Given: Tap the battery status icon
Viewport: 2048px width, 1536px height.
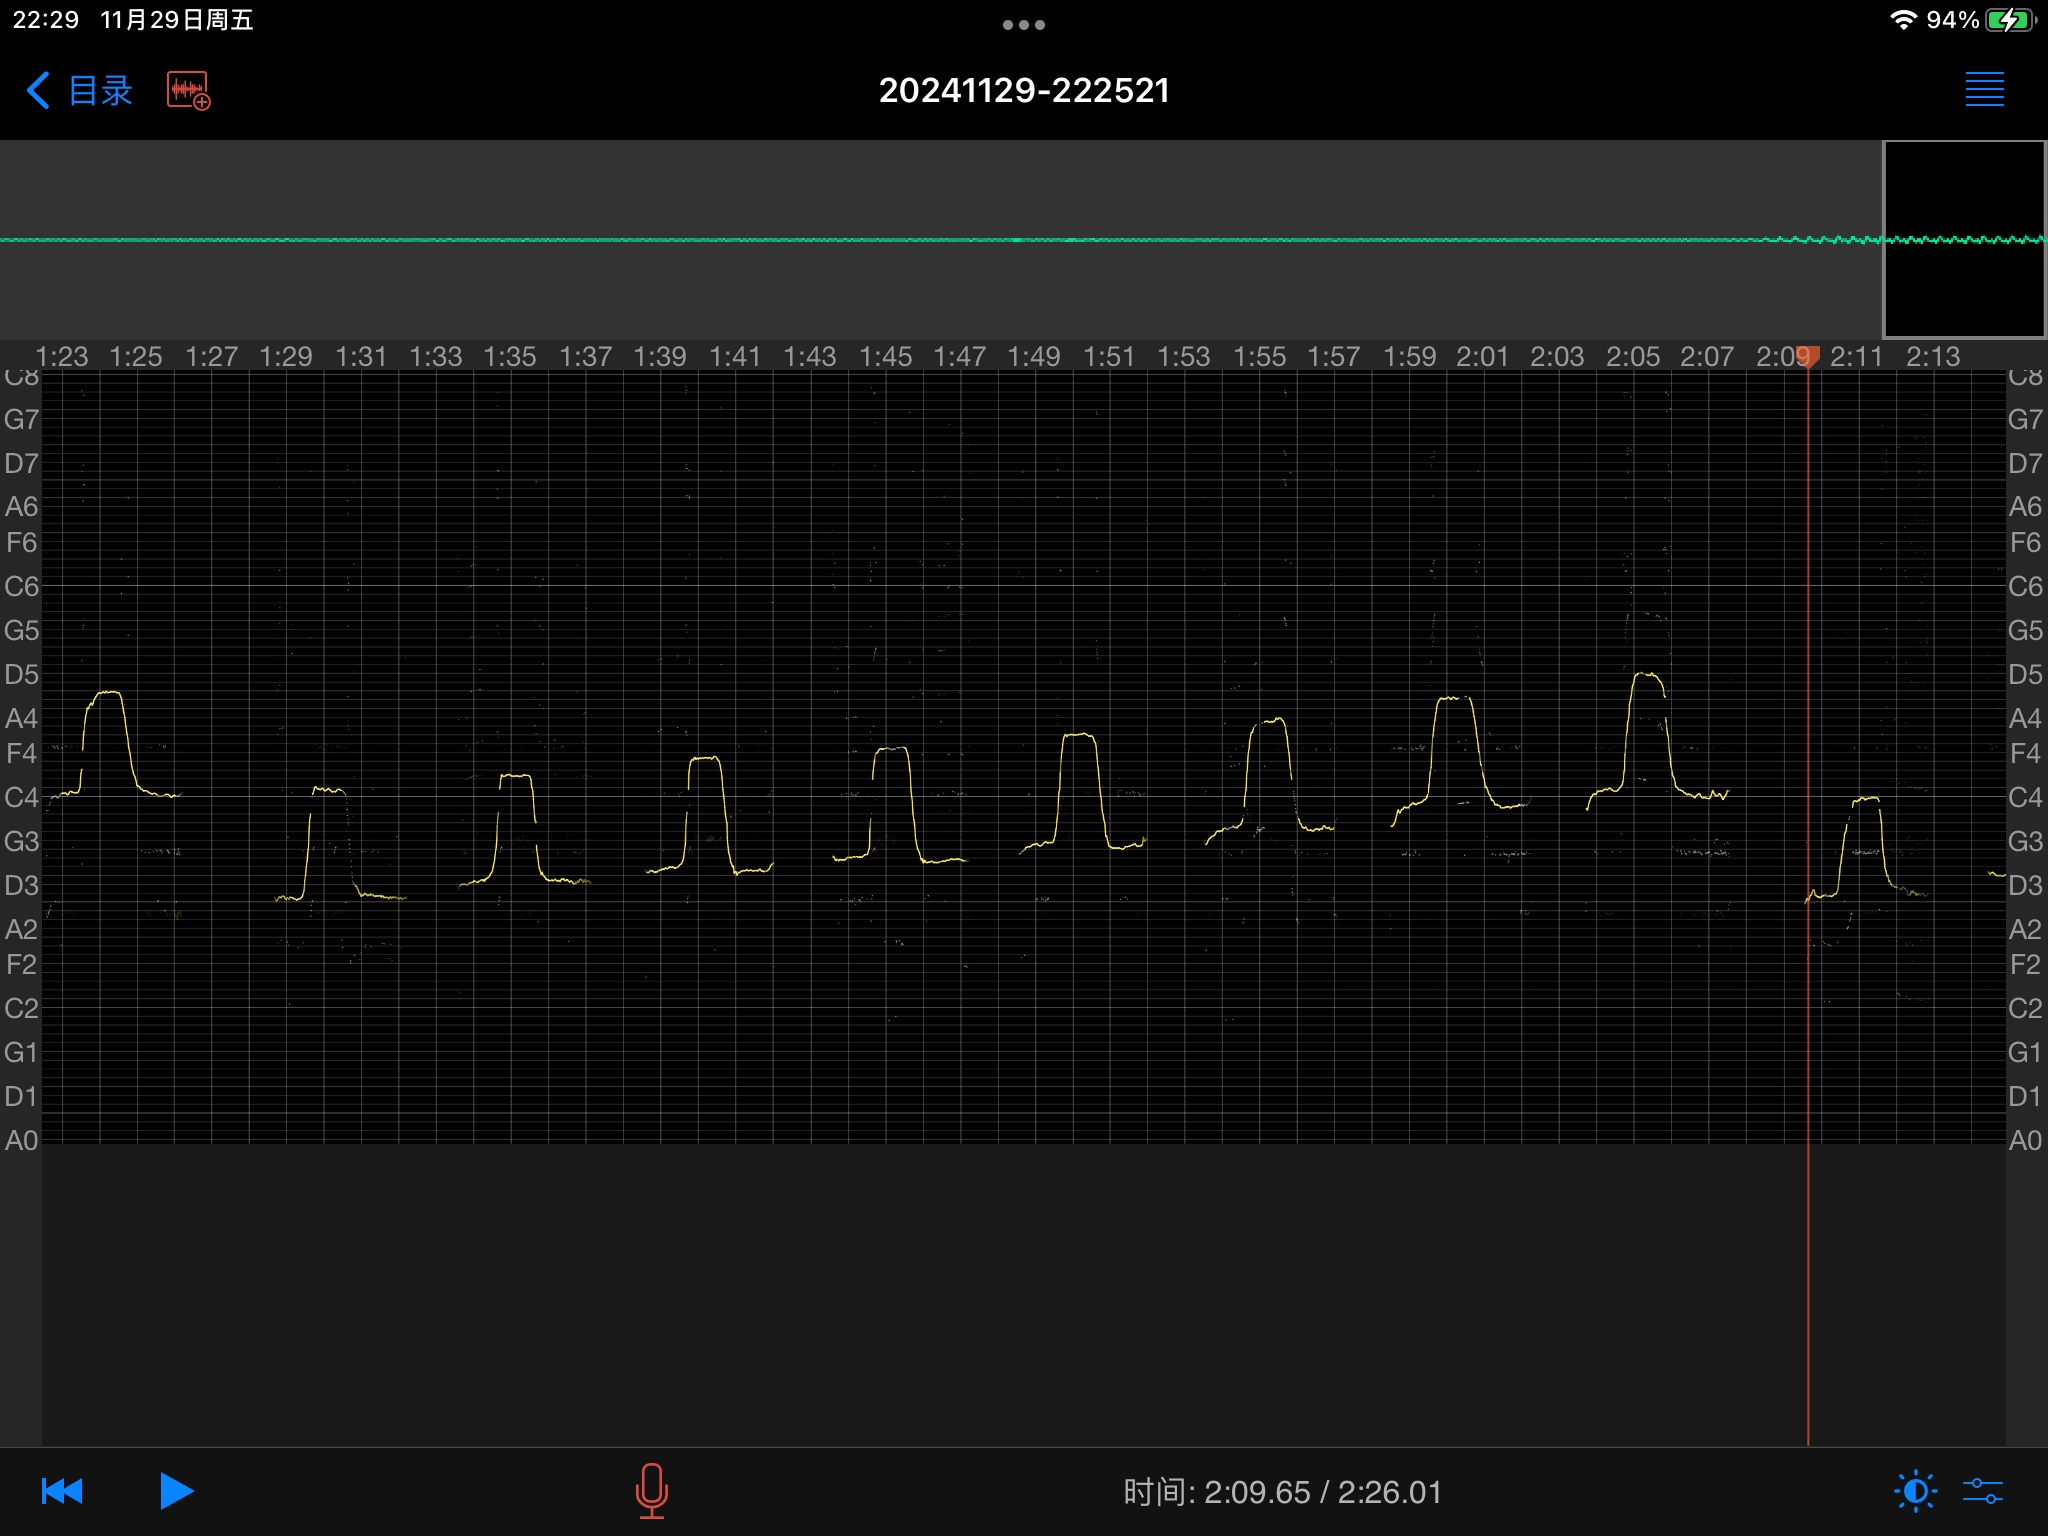Looking at the screenshot, I should pyautogui.click(x=2010, y=20).
